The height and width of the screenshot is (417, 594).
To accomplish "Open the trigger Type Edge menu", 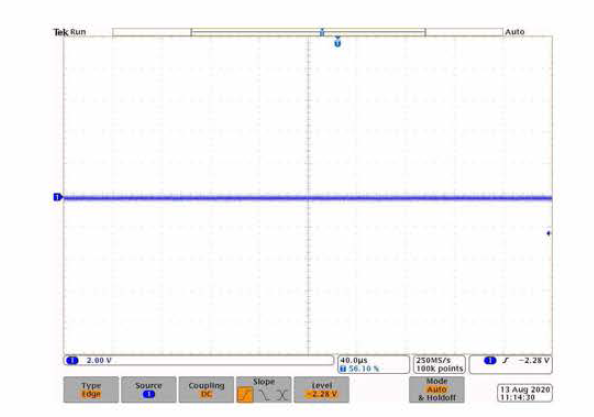I will (x=91, y=390).
